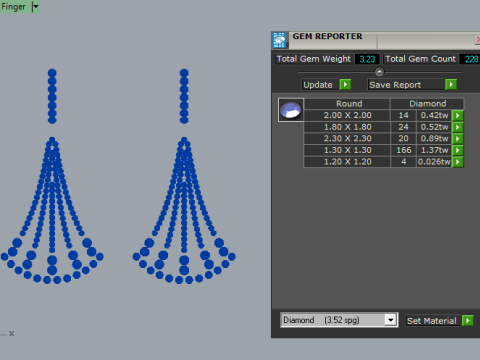The height and width of the screenshot is (360, 480).
Task: Click the Update button
Action: pos(320,85)
